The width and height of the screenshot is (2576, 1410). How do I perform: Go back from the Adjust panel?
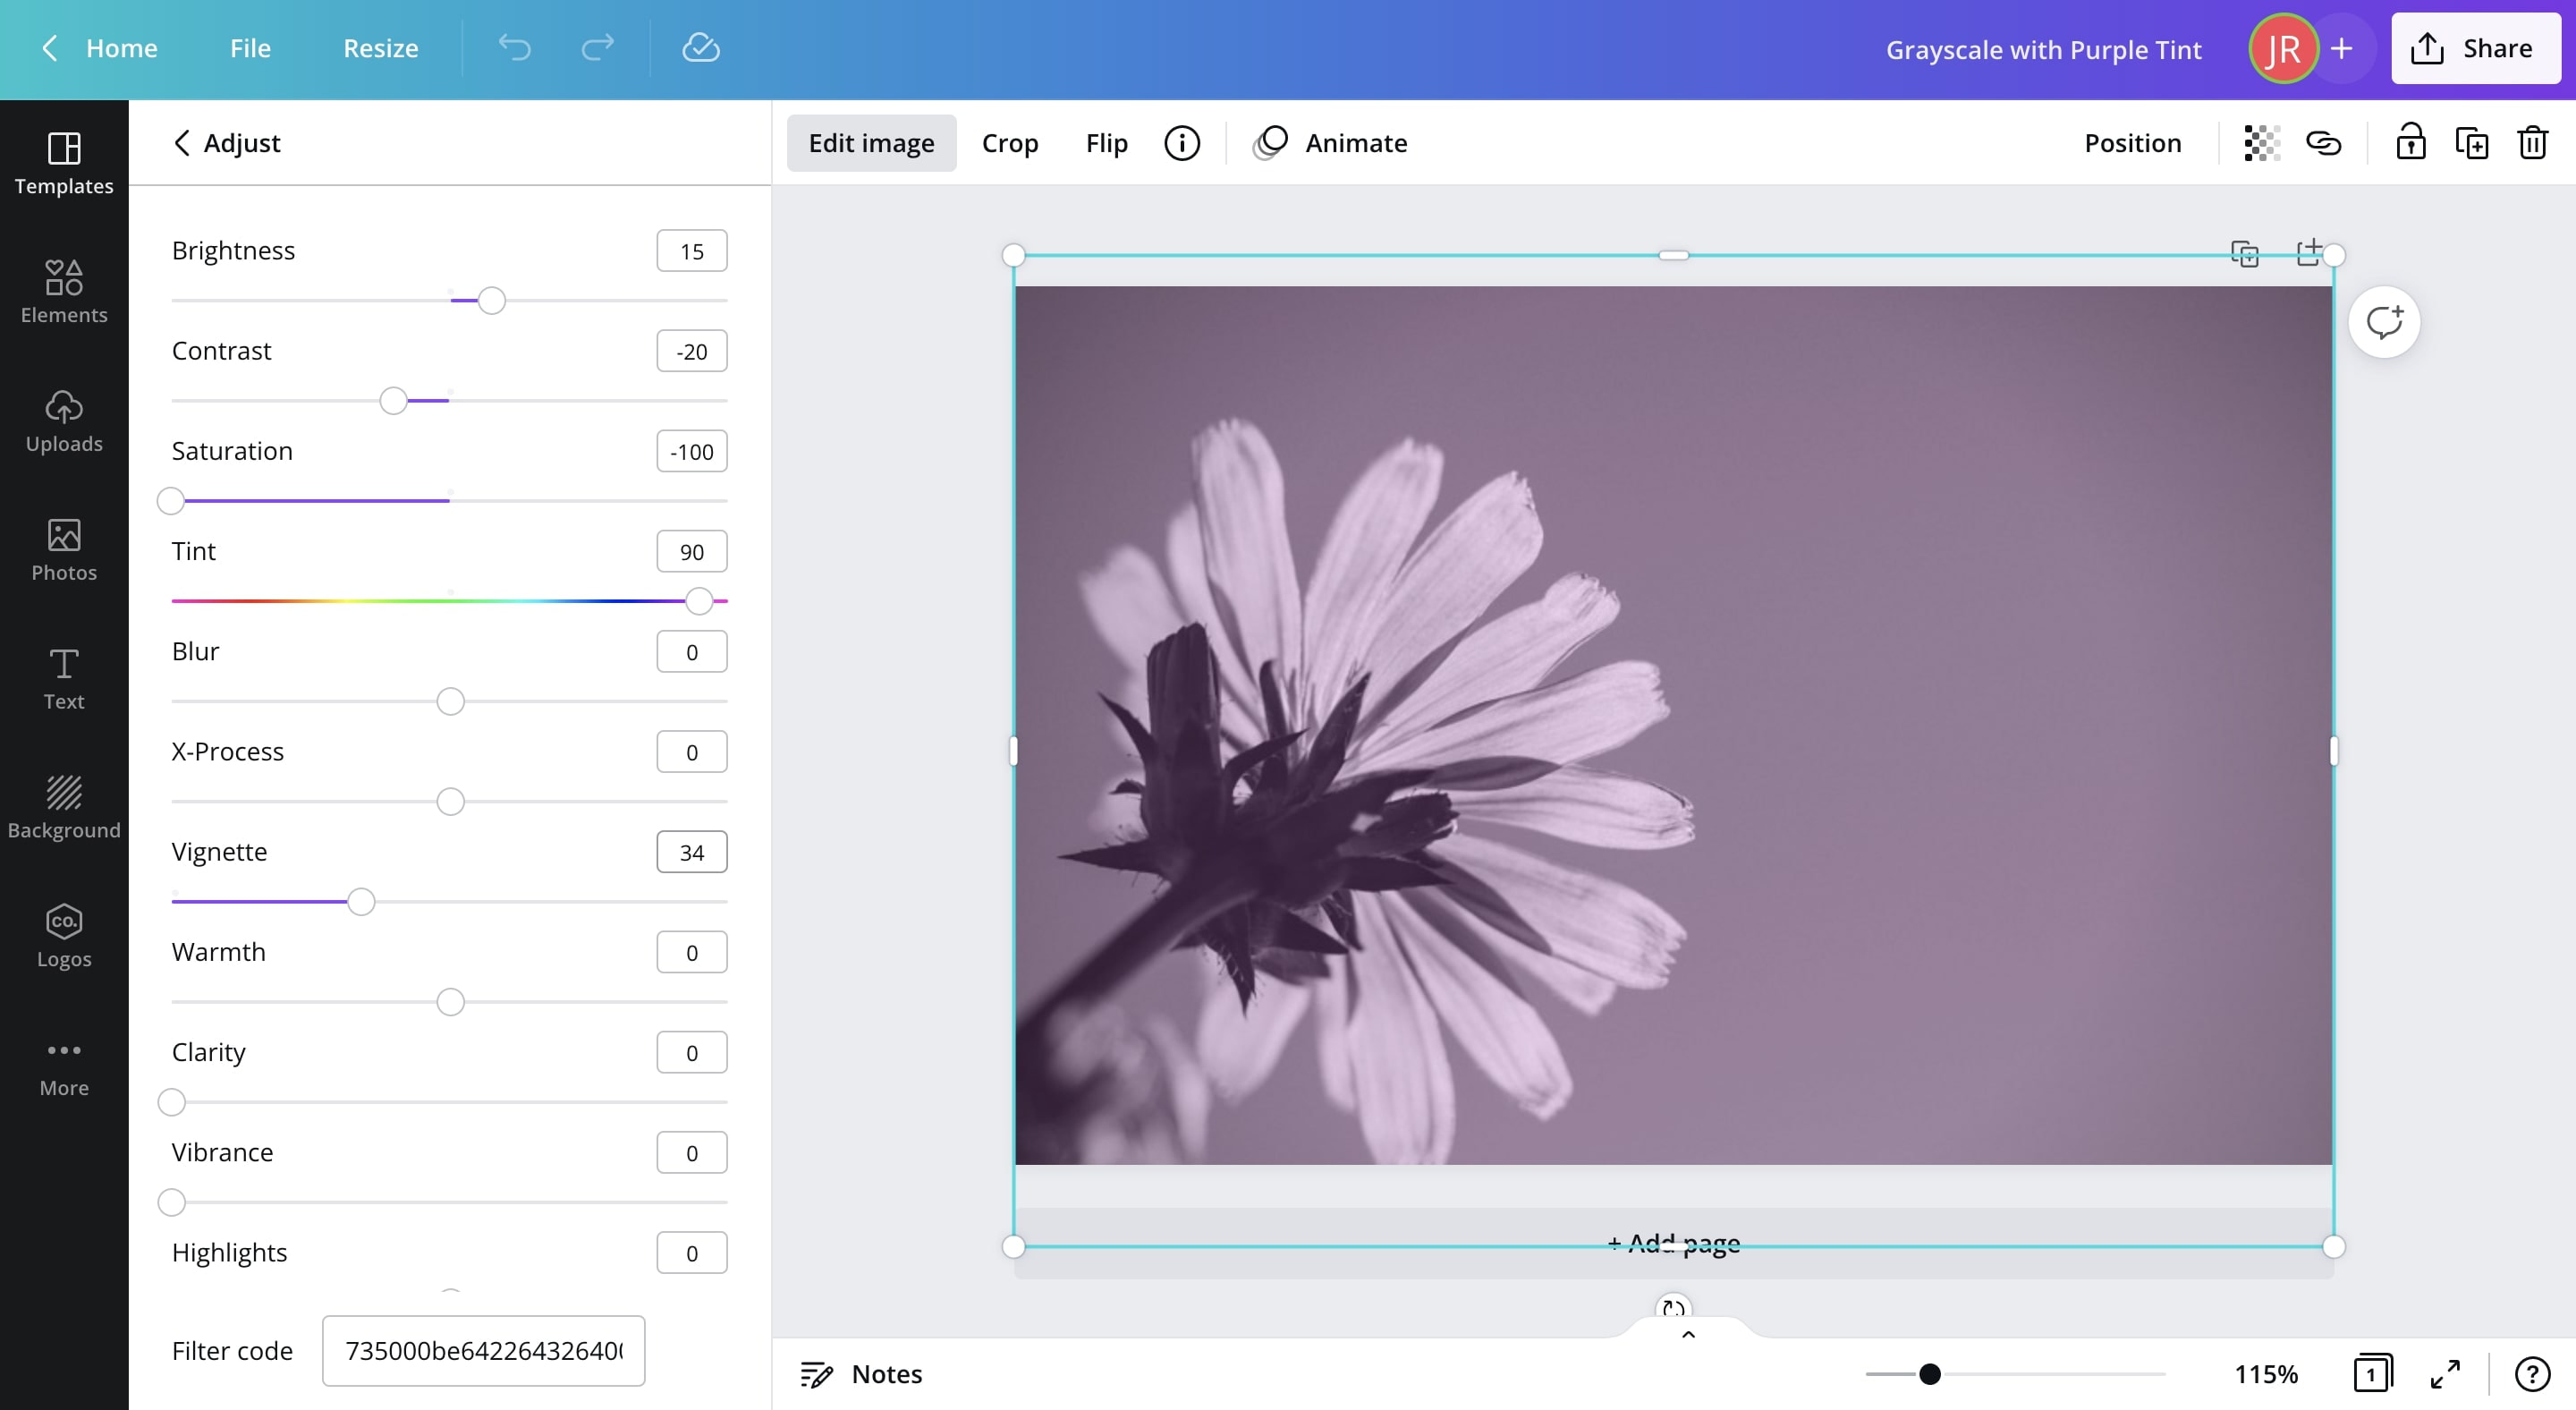point(182,143)
